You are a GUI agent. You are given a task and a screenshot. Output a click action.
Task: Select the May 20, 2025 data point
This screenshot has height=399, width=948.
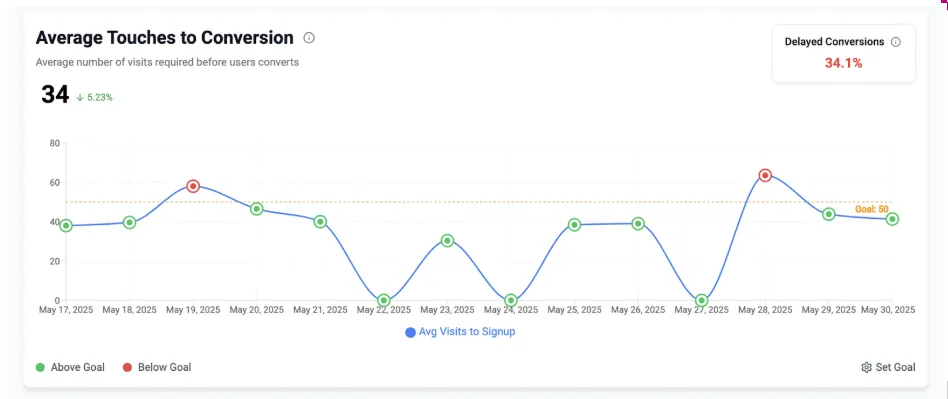click(x=256, y=209)
